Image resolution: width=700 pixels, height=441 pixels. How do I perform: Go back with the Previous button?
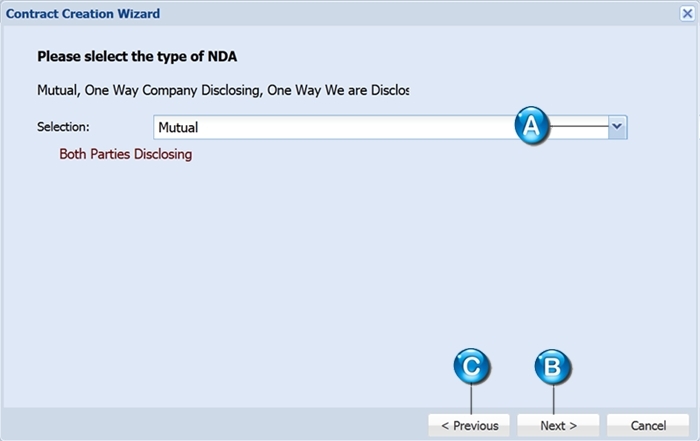coord(469,425)
